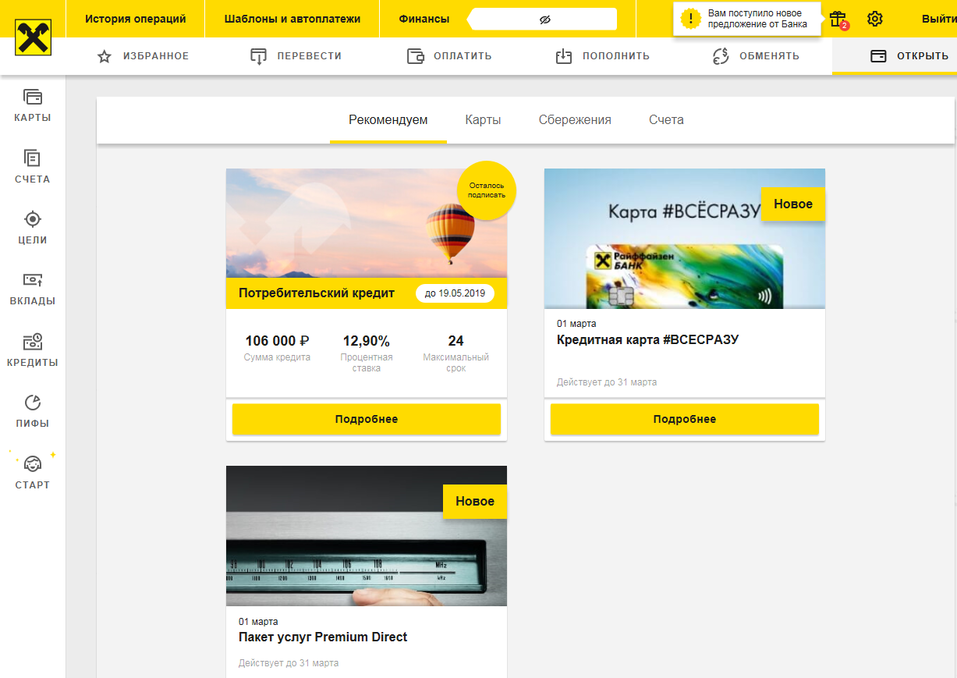
Task: Go to Цели in the sidebar
Action: click(32, 227)
